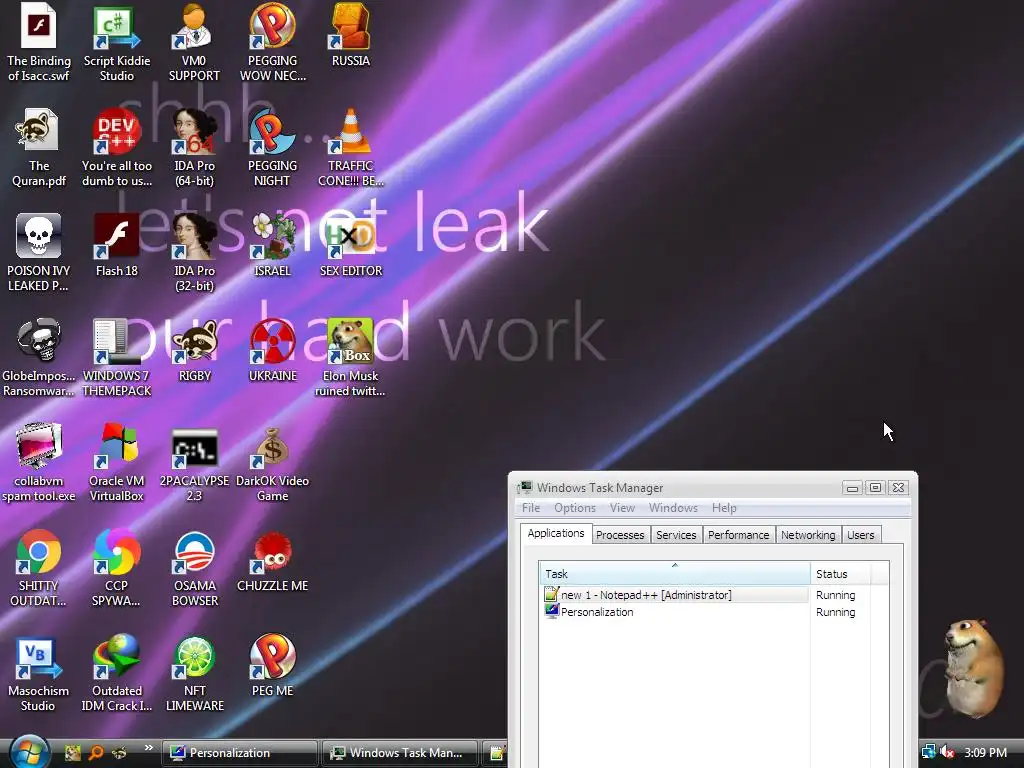
Task: Open Task Manager Options menu
Action: click(x=575, y=507)
